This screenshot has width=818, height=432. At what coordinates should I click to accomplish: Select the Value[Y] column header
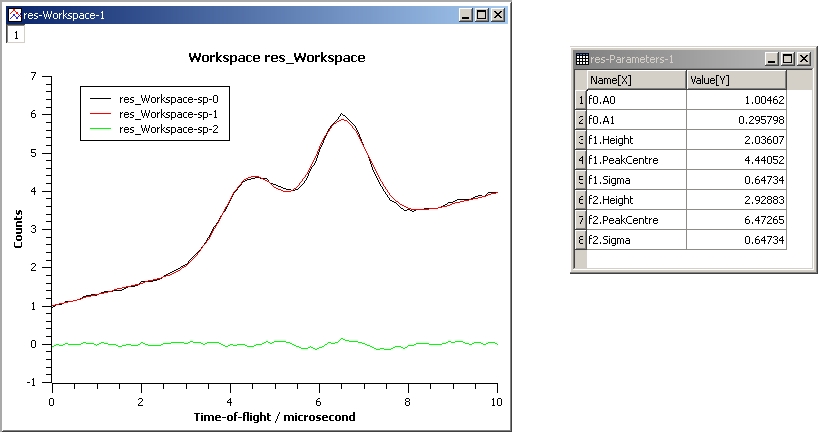point(735,80)
